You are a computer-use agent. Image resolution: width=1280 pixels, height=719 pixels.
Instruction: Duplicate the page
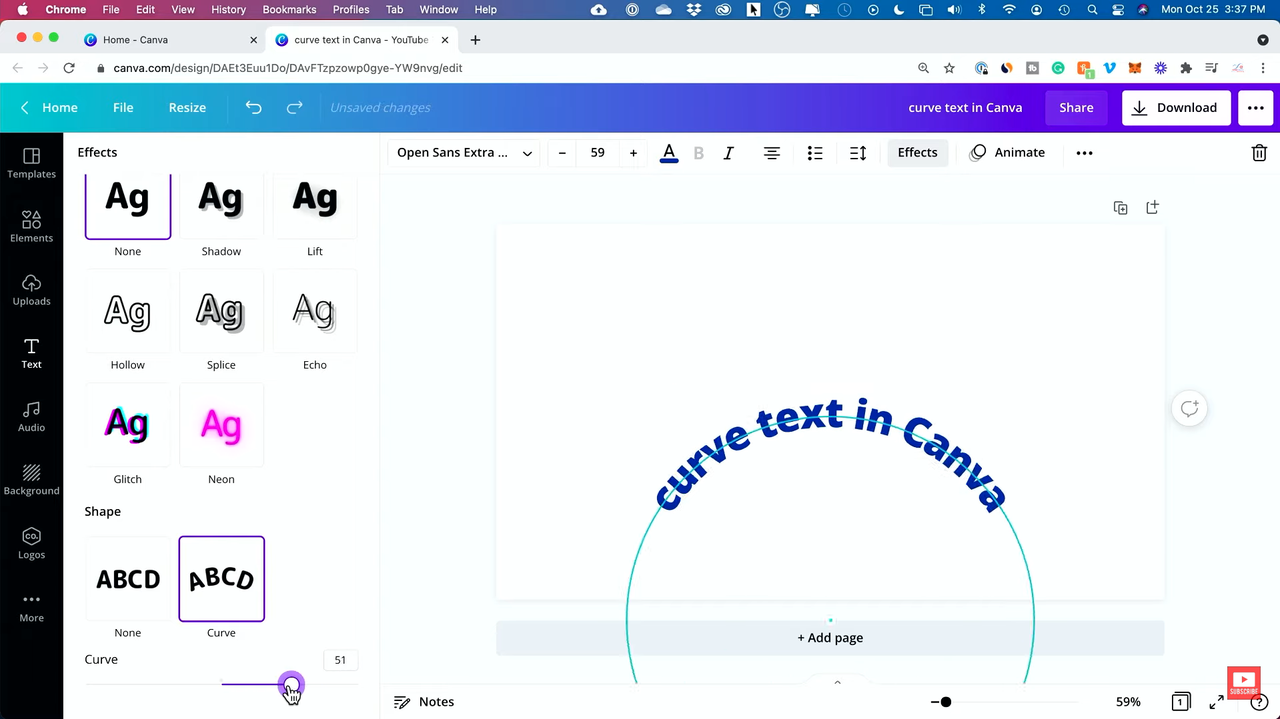point(1120,207)
